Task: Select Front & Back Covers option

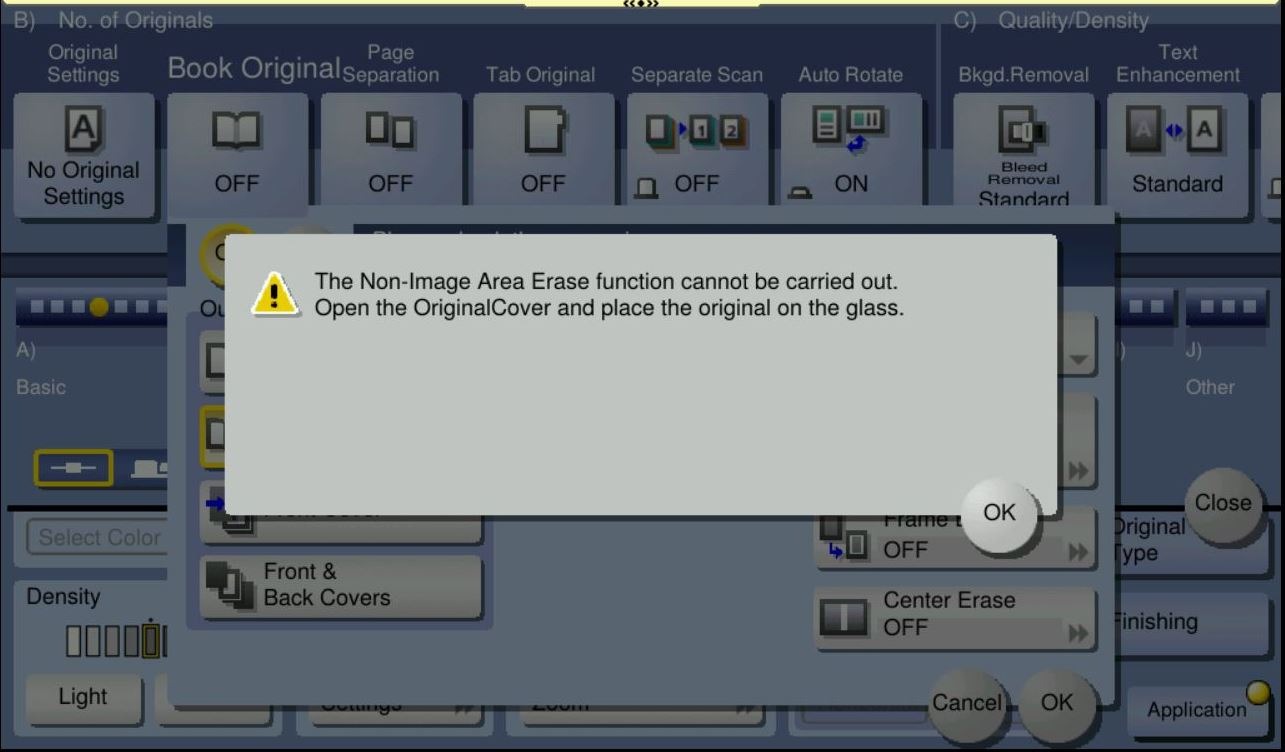Action: click(x=341, y=586)
